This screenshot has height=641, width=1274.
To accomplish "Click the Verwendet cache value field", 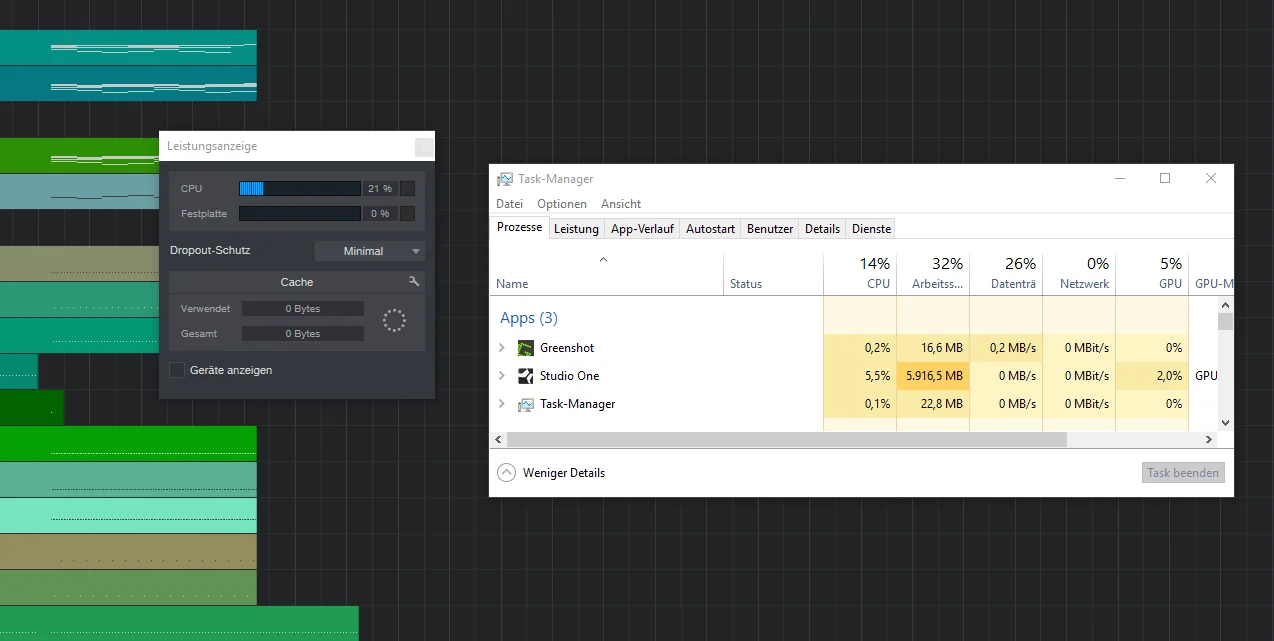I will pyautogui.click(x=303, y=309).
